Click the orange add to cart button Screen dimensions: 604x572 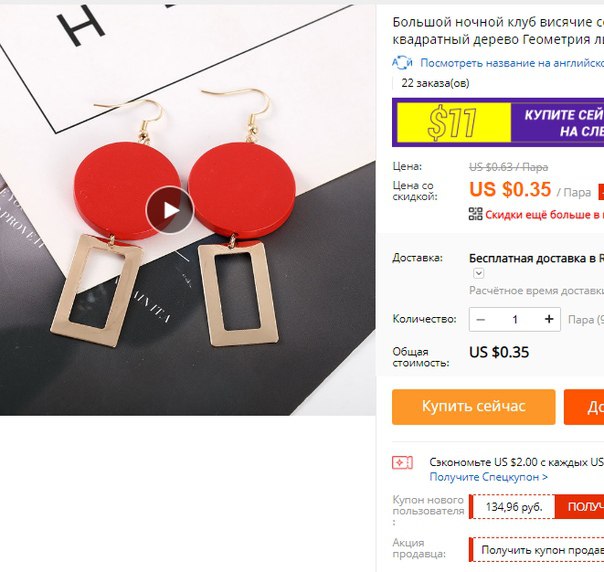584,407
